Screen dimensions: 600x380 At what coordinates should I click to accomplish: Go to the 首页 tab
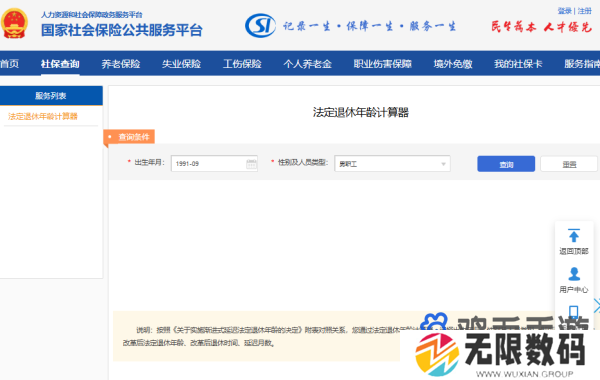pos(9,64)
